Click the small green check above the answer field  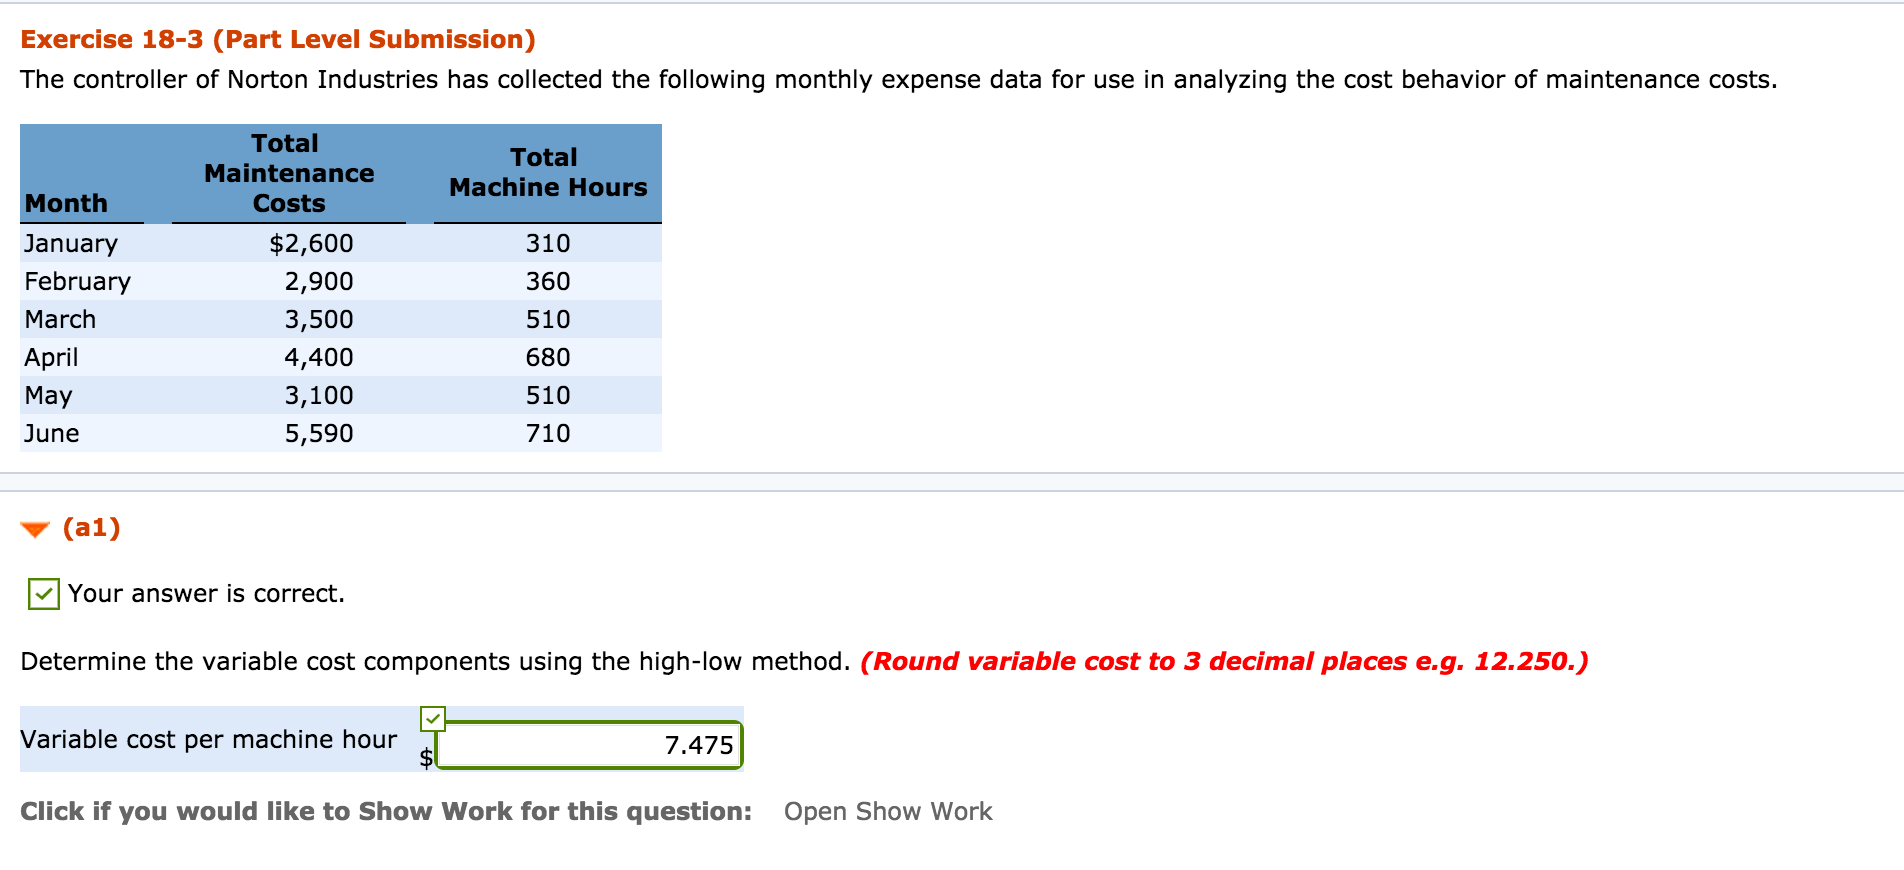click(432, 718)
